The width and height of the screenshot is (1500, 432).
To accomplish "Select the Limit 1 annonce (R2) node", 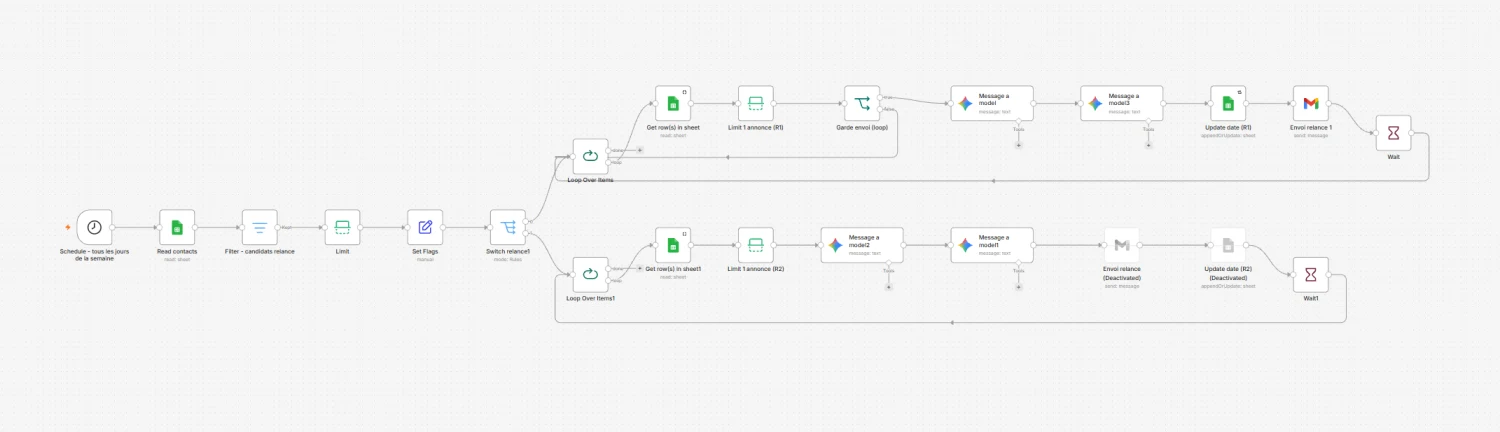I will 756,245.
